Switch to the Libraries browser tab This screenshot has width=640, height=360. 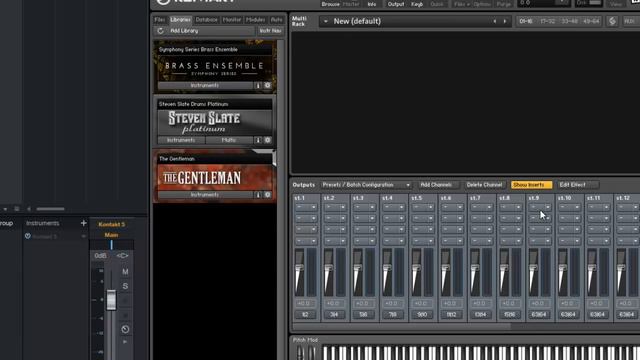[180, 20]
